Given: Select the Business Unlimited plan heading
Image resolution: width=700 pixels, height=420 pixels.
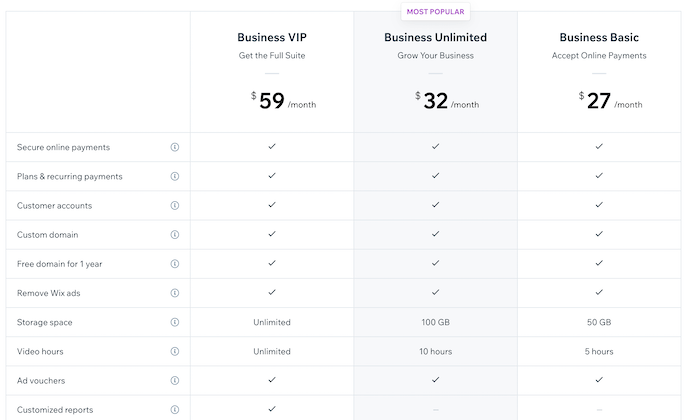Looking at the screenshot, I should 435,37.
